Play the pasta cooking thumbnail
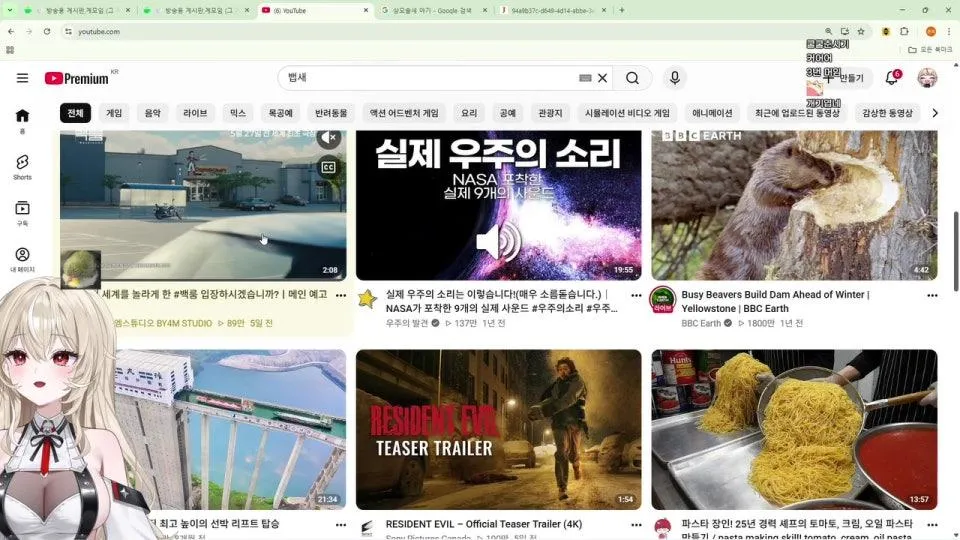The width and height of the screenshot is (960, 540). [x=794, y=430]
